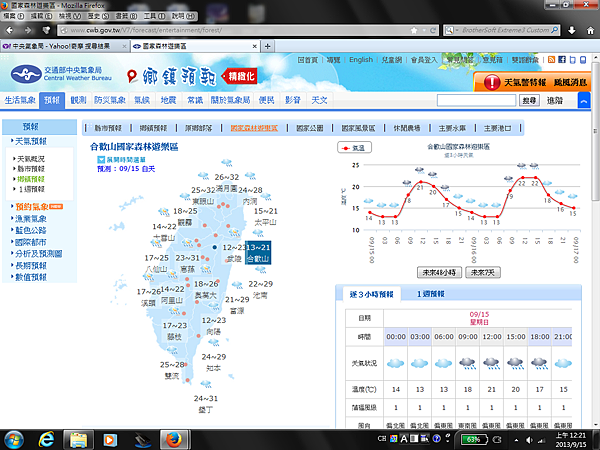Viewport: 600px width, 450px height.
Task: Open 數值預報 in the left sidebar
Action: (31, 277)
